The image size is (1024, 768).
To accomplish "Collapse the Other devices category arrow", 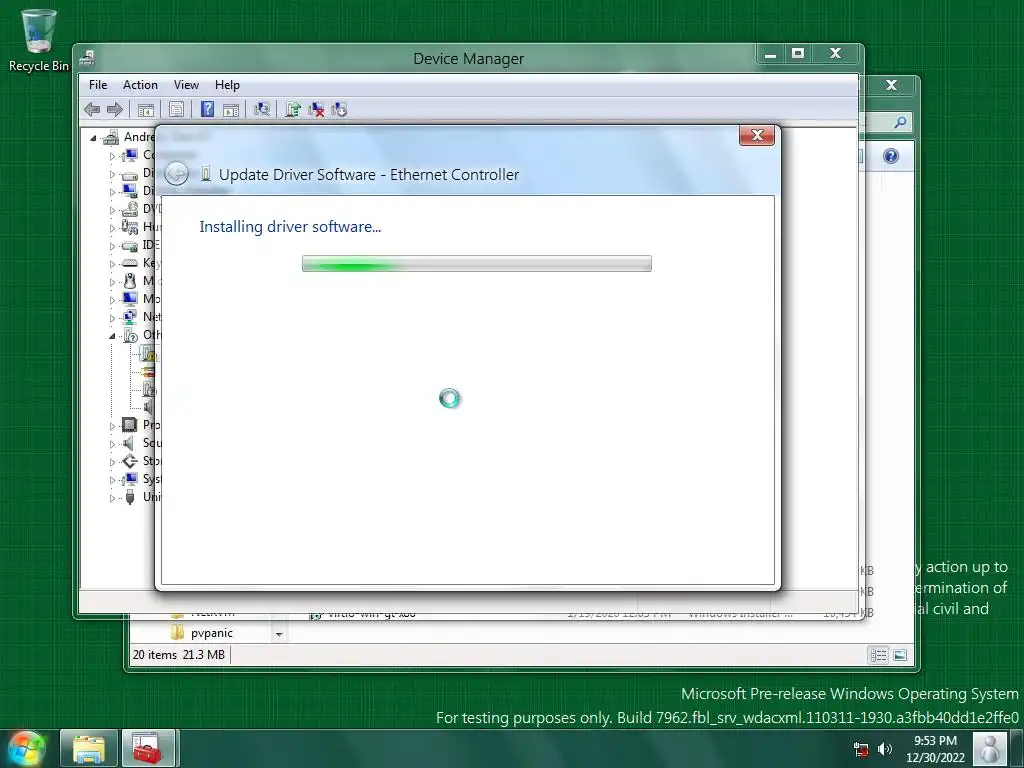I will (x=112, y=336).
